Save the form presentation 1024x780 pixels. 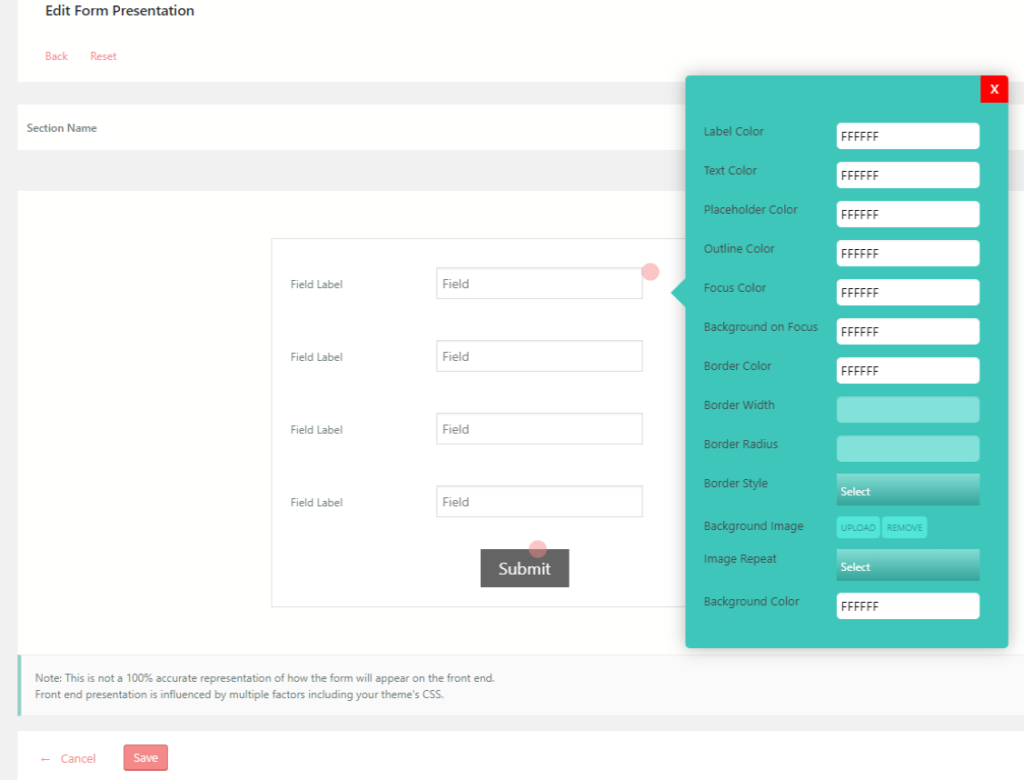[145, 757]
